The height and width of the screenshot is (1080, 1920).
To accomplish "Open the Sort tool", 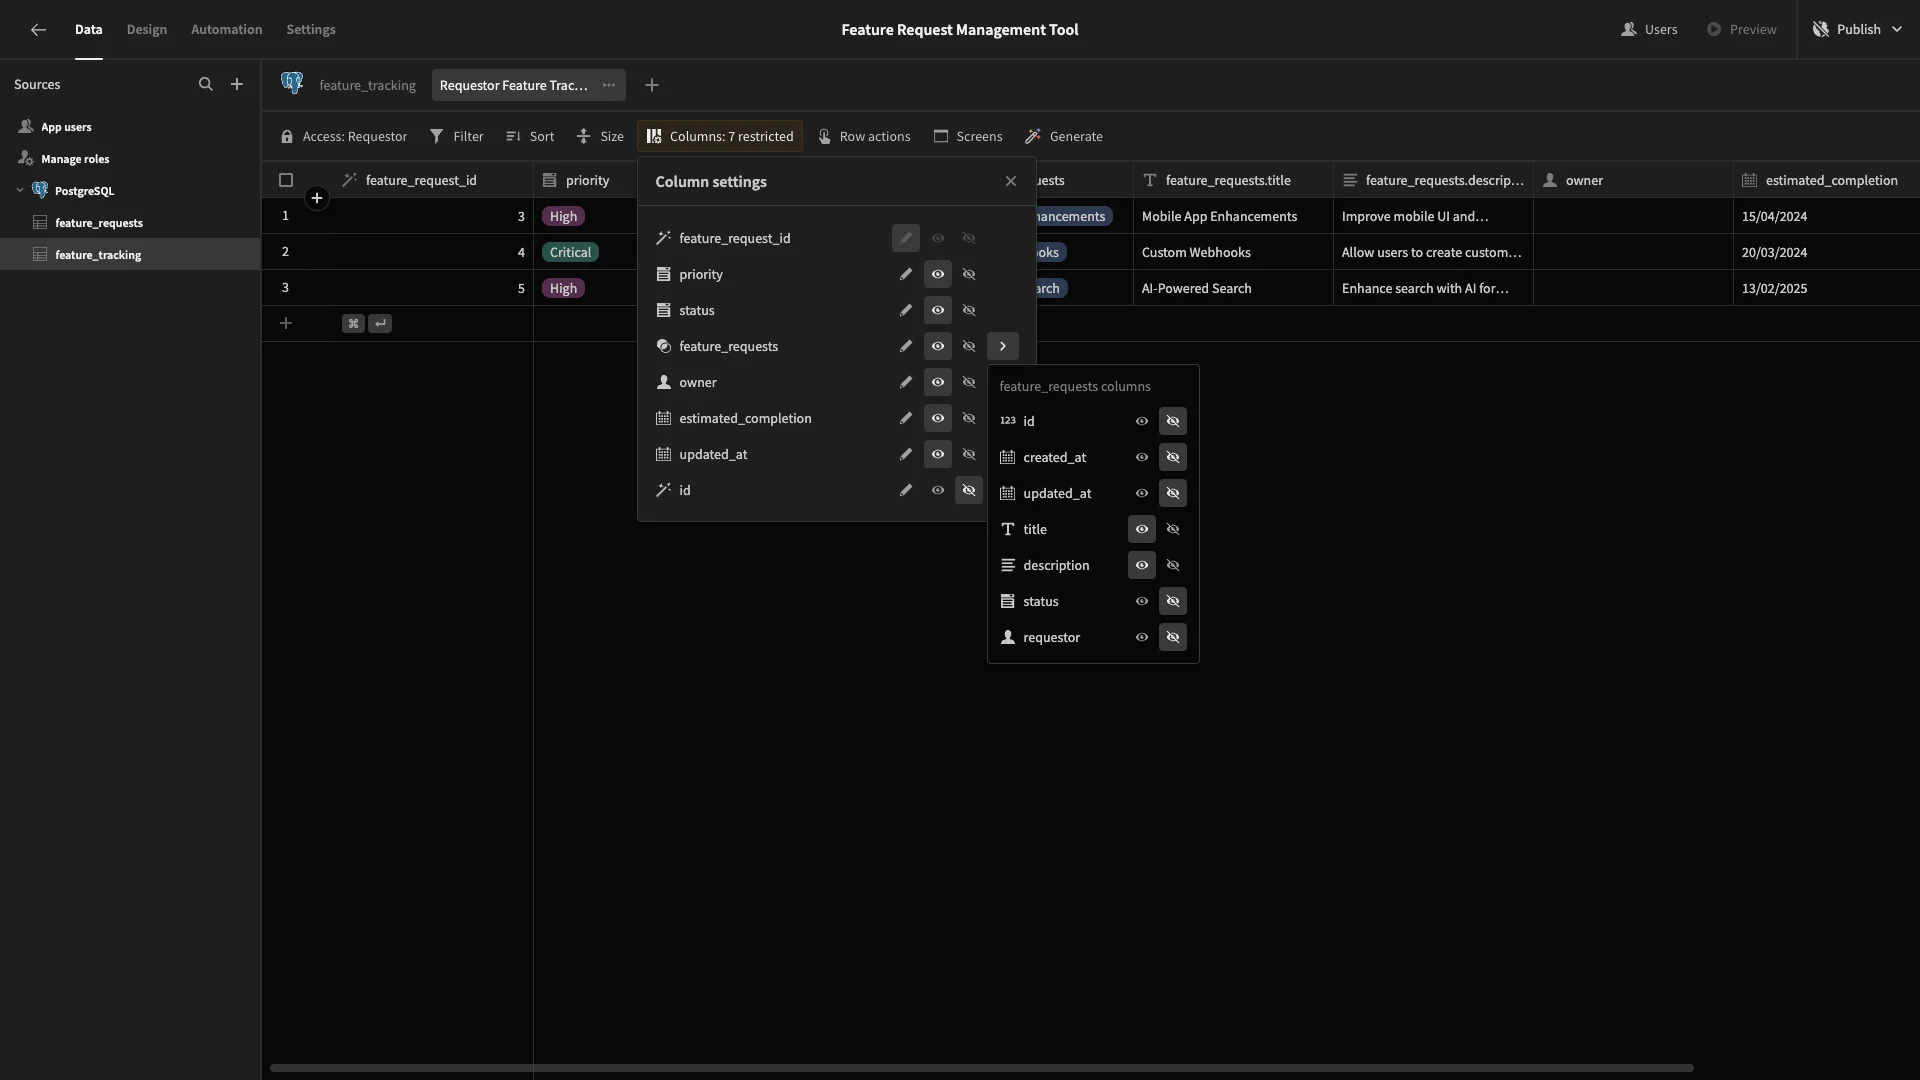I will click(x=530, y=136).
